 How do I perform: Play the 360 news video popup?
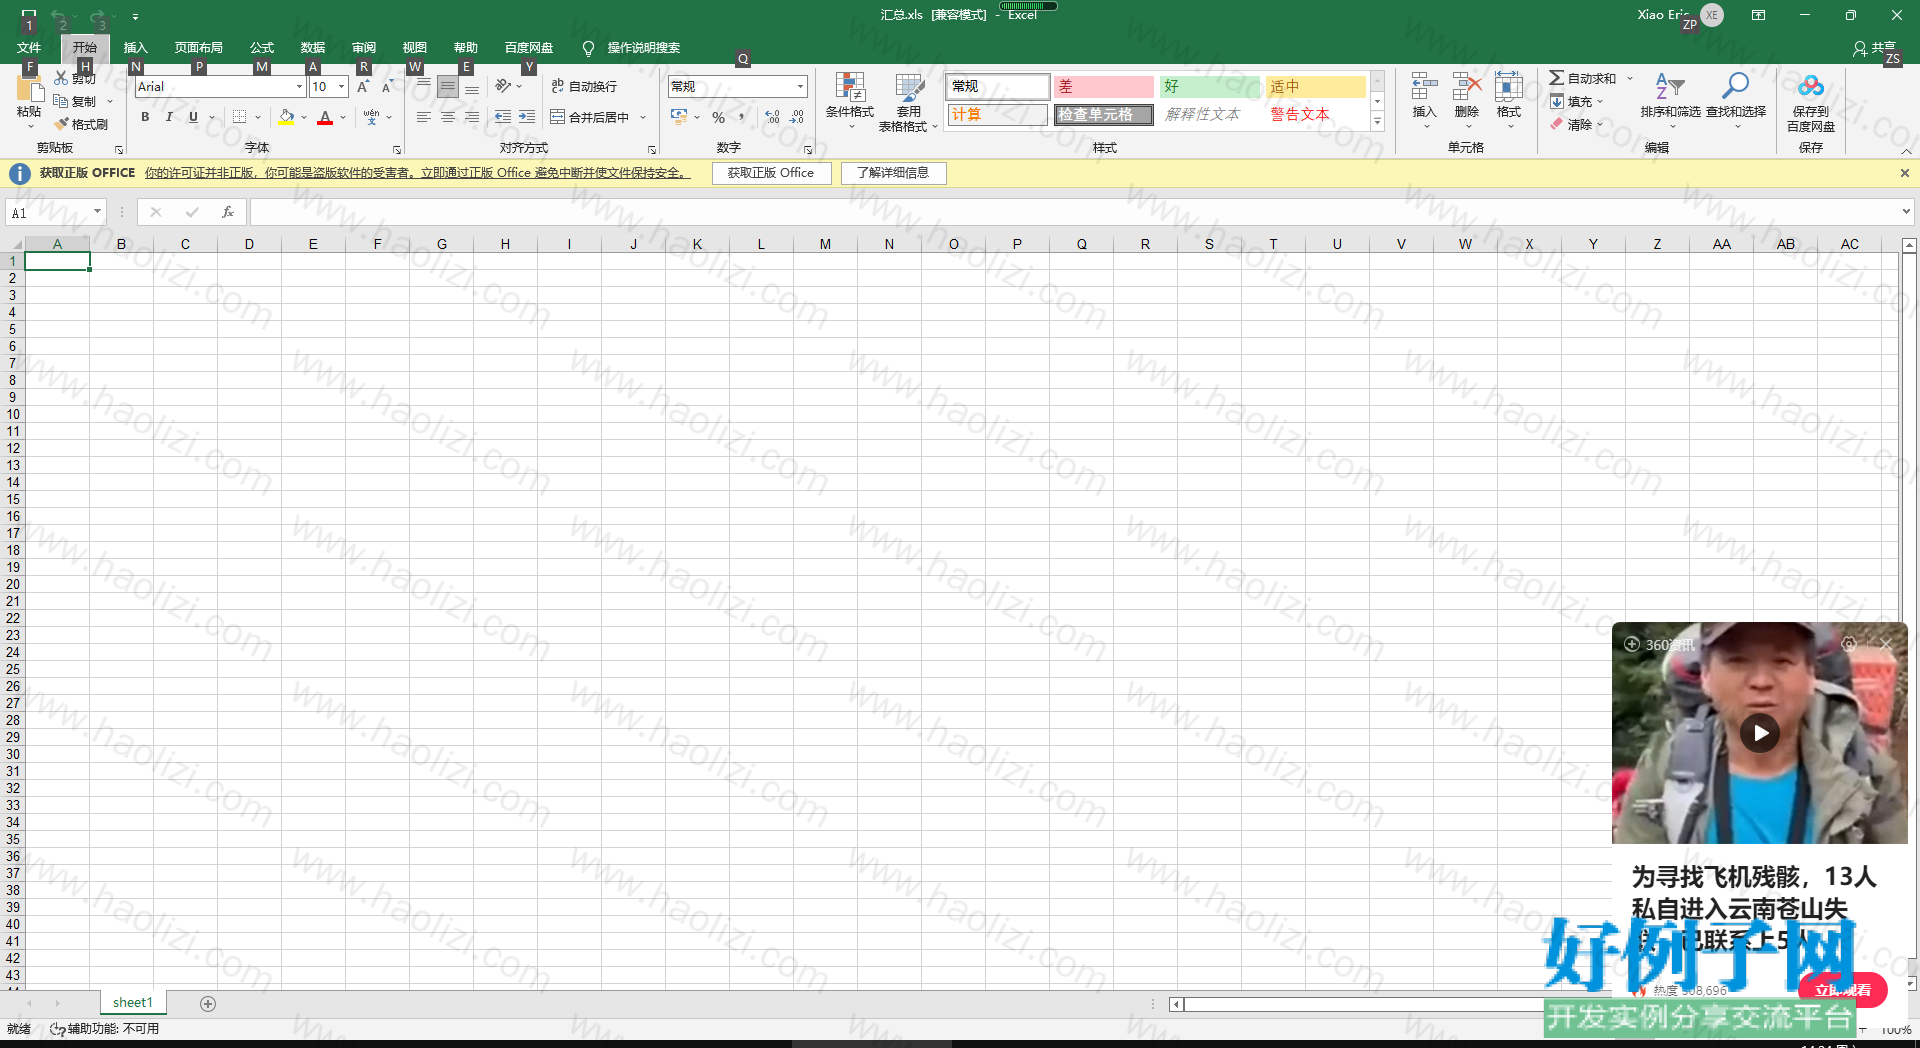(1760, 733)
